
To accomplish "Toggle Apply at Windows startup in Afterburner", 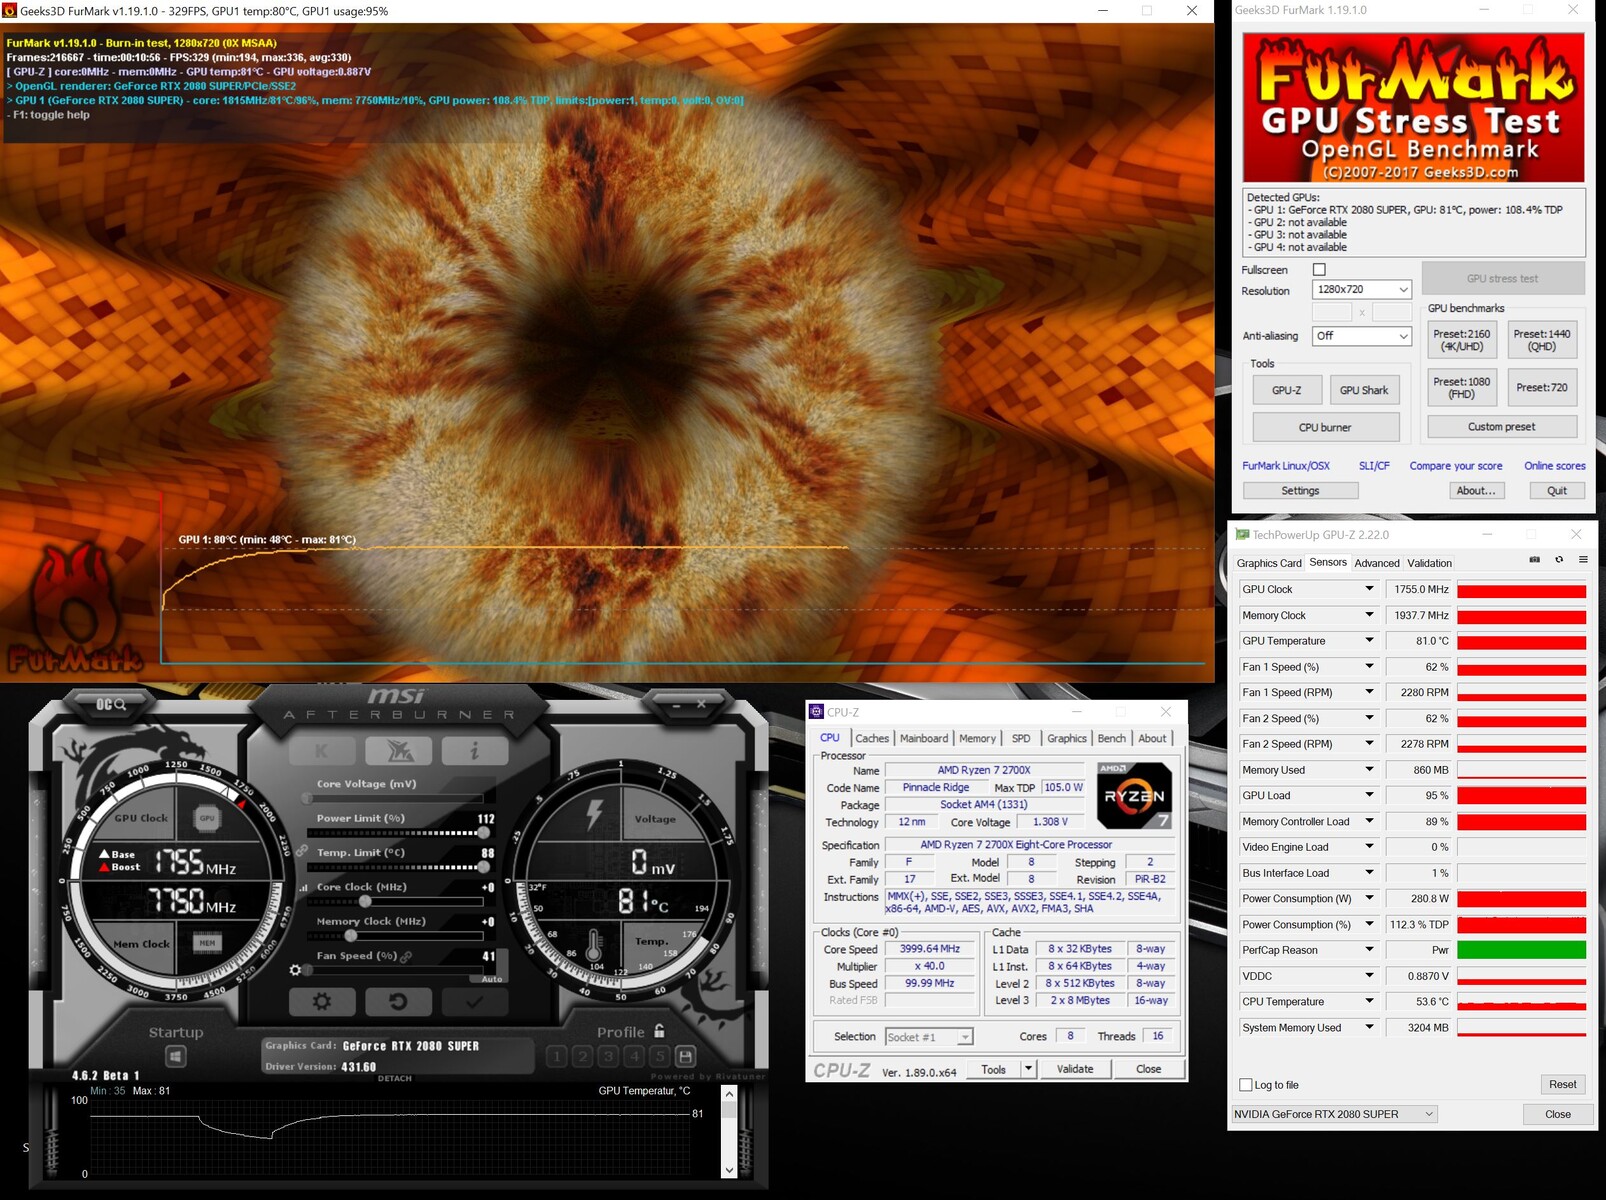I will tap(176, 1056).
